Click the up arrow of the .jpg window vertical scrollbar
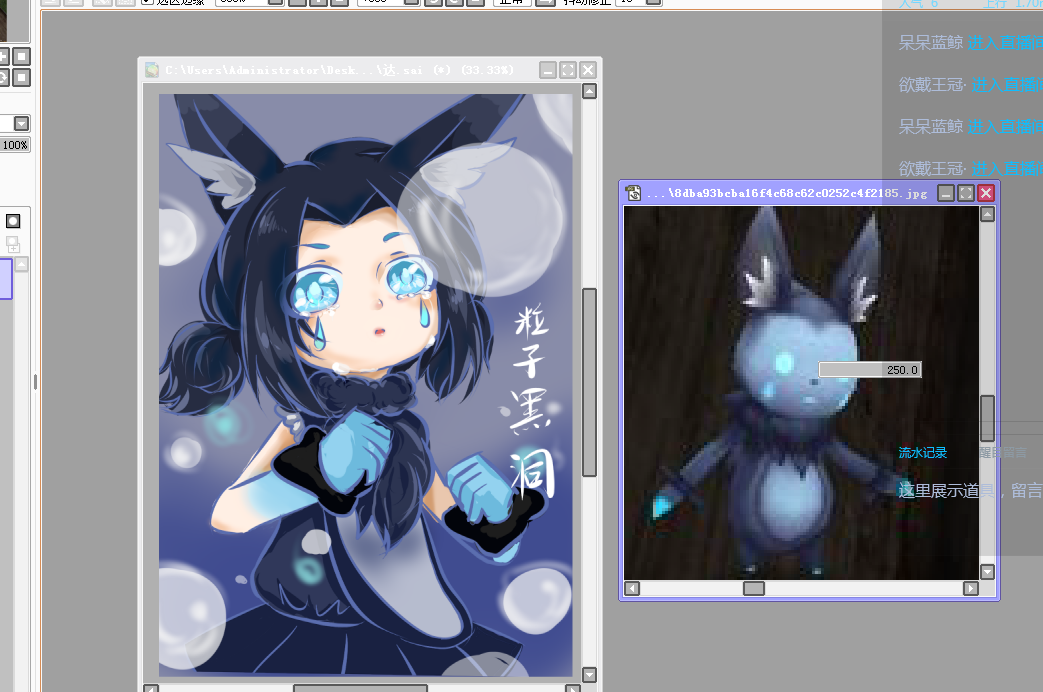The height and width of the screenshot is (692, 1043). tap(988, 214)
